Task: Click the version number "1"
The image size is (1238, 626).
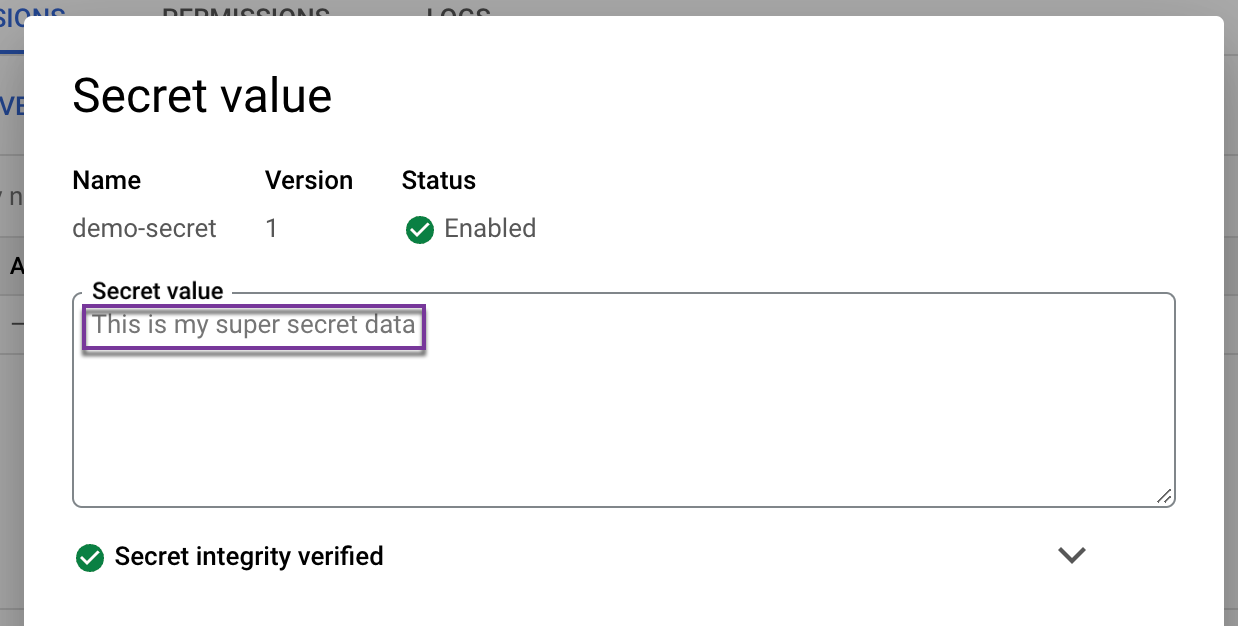Action: point(271,228)
